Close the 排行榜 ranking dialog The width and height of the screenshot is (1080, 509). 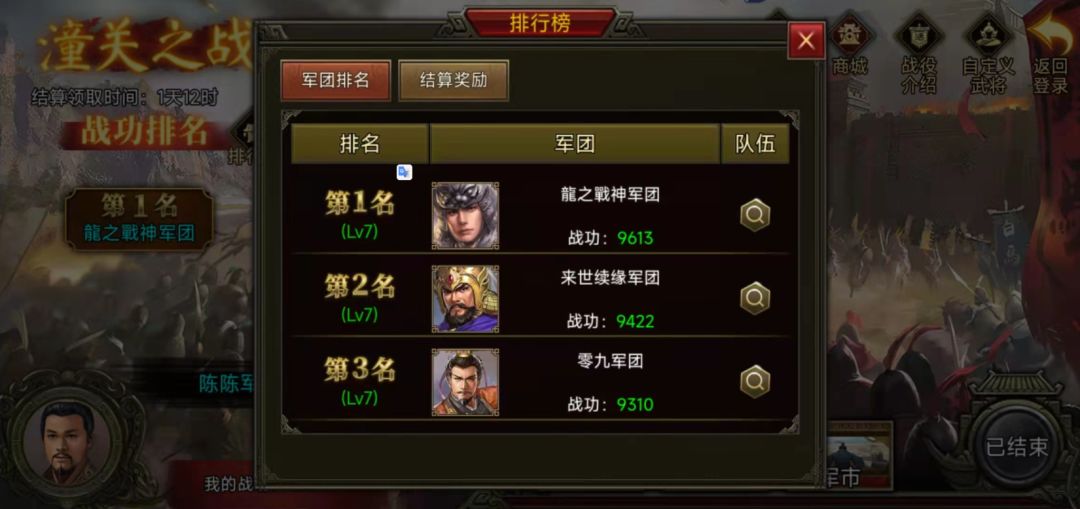806,41
